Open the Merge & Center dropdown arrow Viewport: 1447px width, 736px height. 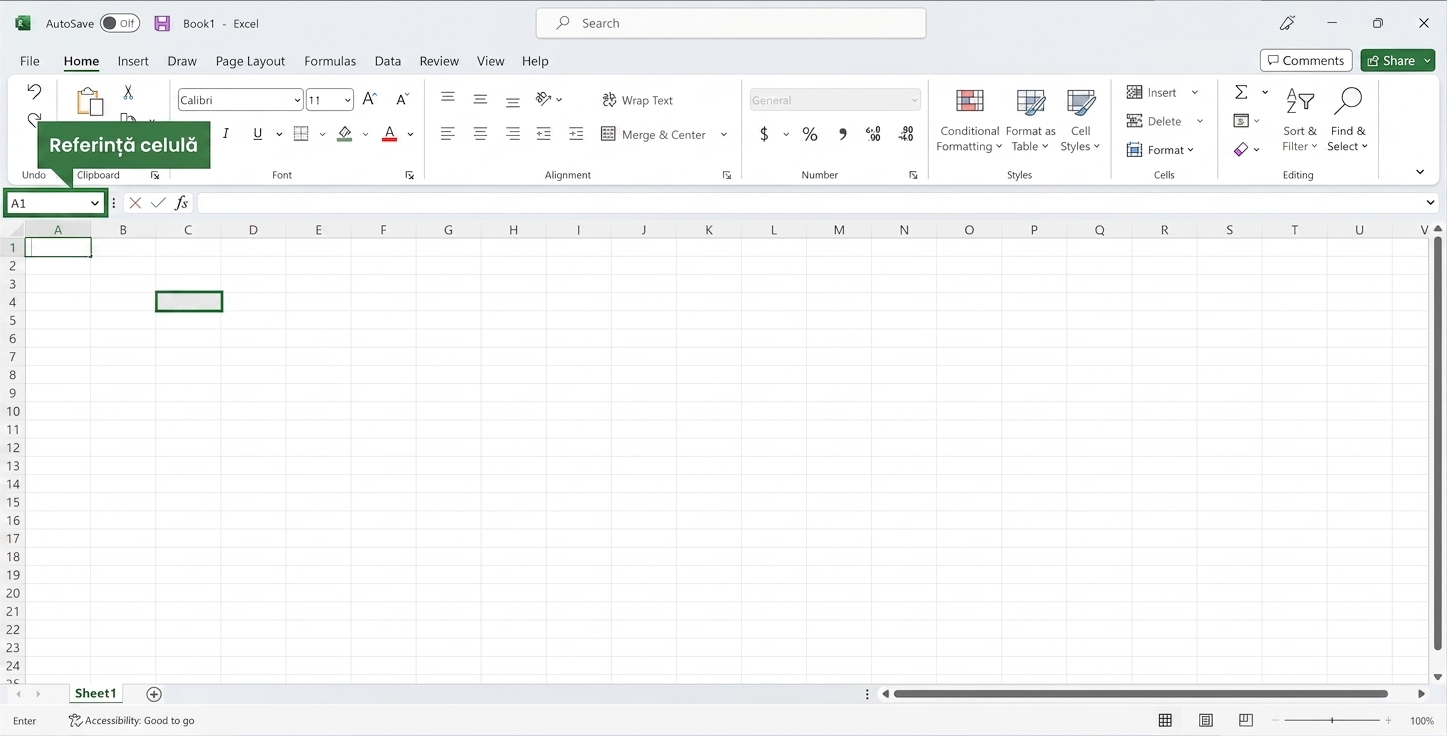pyautogui.click(x=724, y=134)
